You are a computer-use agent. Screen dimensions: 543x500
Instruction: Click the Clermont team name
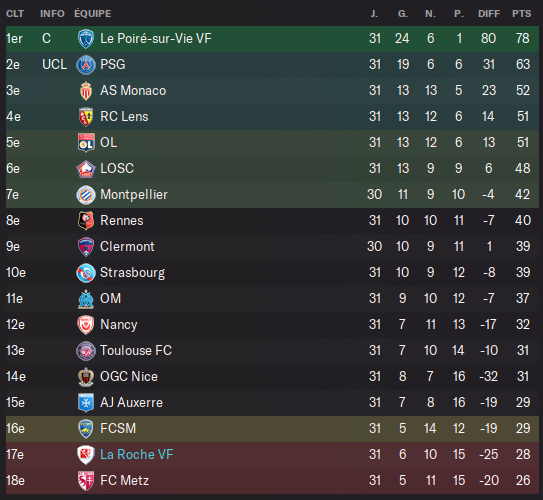(x=127, y=247)
